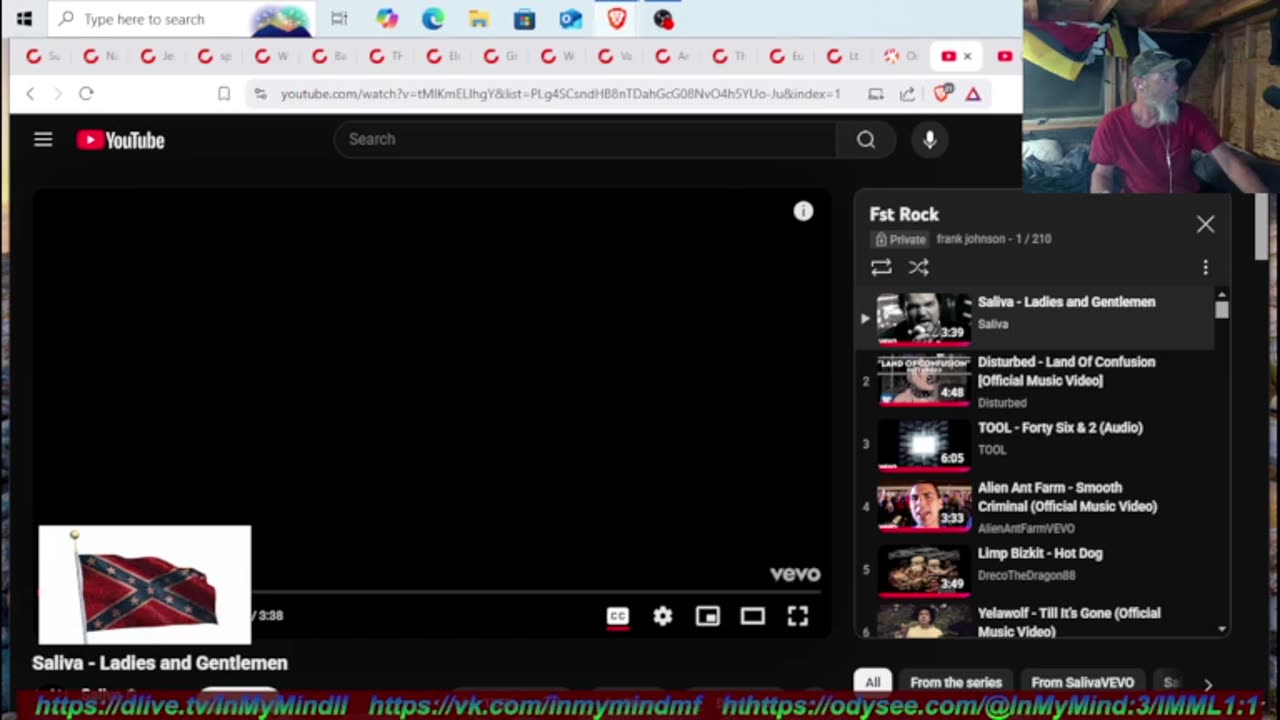Play 'TOOL - Forty Six & 2 (Audio)'
The height and width of the screenshot is (720, 1280).
click(1036, 444)
